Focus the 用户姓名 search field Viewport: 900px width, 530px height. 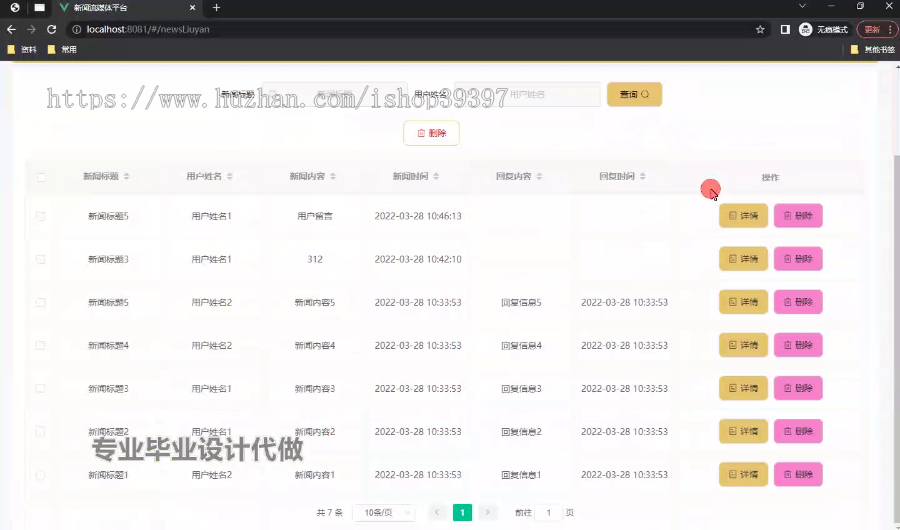point(527,94)
